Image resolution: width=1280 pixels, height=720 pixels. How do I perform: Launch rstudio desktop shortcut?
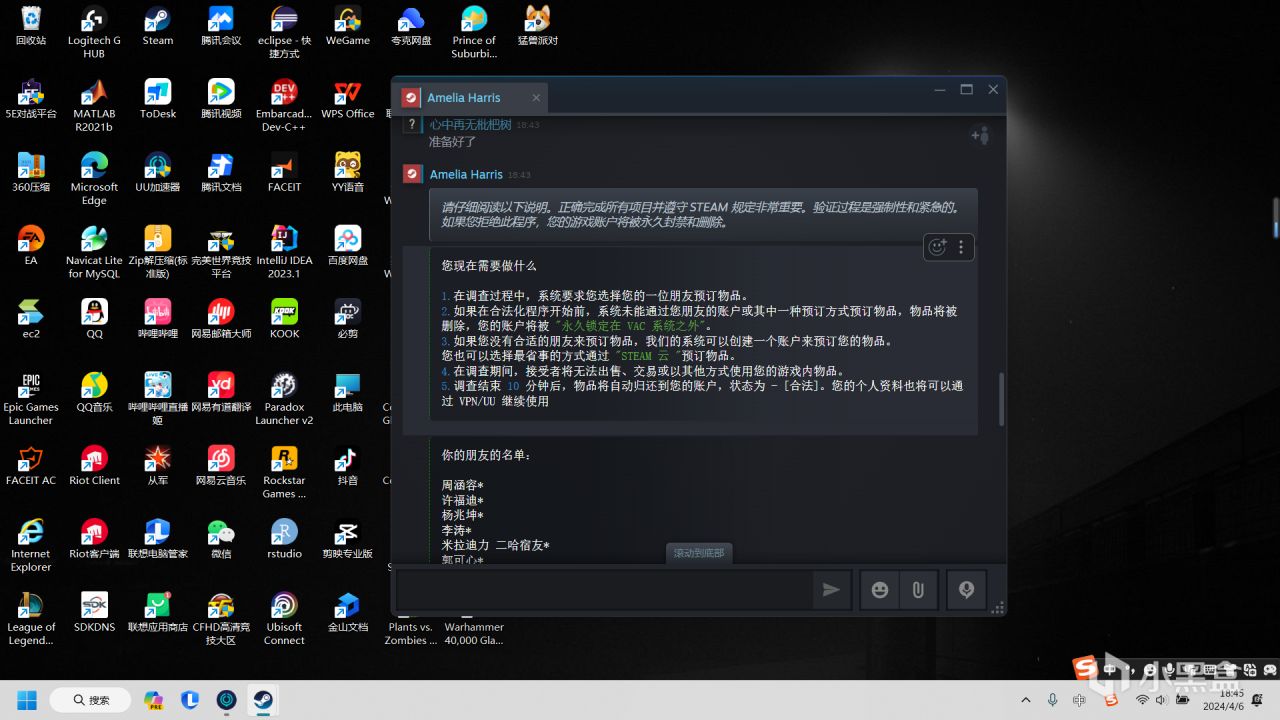pyautogui.click(x=284, y=538)
